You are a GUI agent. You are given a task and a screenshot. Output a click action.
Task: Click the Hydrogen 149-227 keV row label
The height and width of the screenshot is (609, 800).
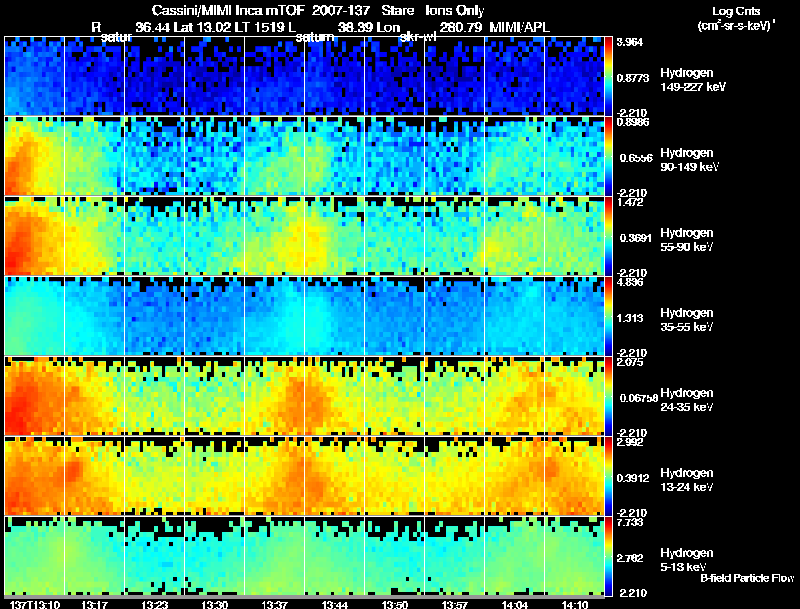tap(692, 80)
